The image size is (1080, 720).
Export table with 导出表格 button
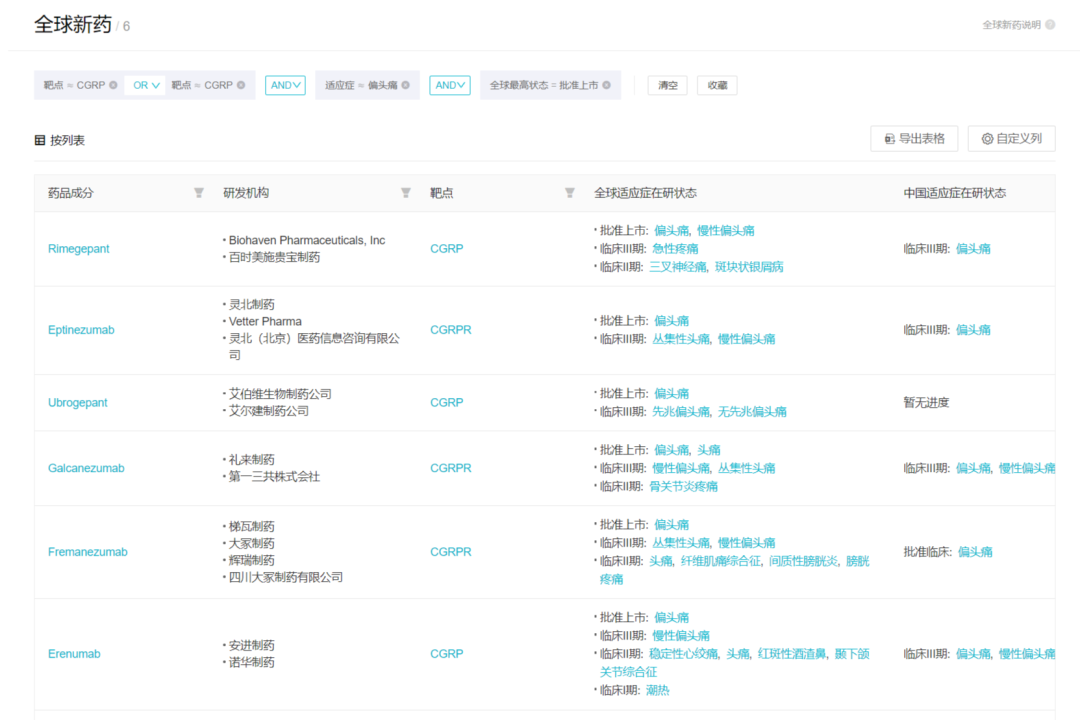pos(914,138)
